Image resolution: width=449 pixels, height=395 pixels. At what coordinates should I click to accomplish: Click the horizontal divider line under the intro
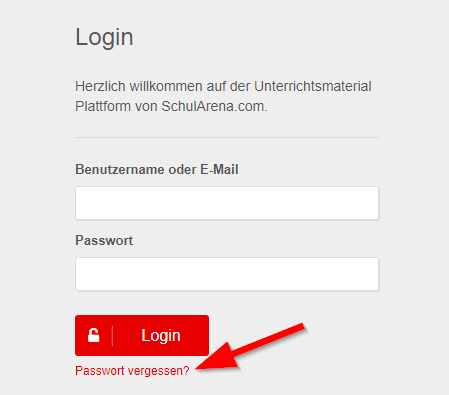point(227,137)
